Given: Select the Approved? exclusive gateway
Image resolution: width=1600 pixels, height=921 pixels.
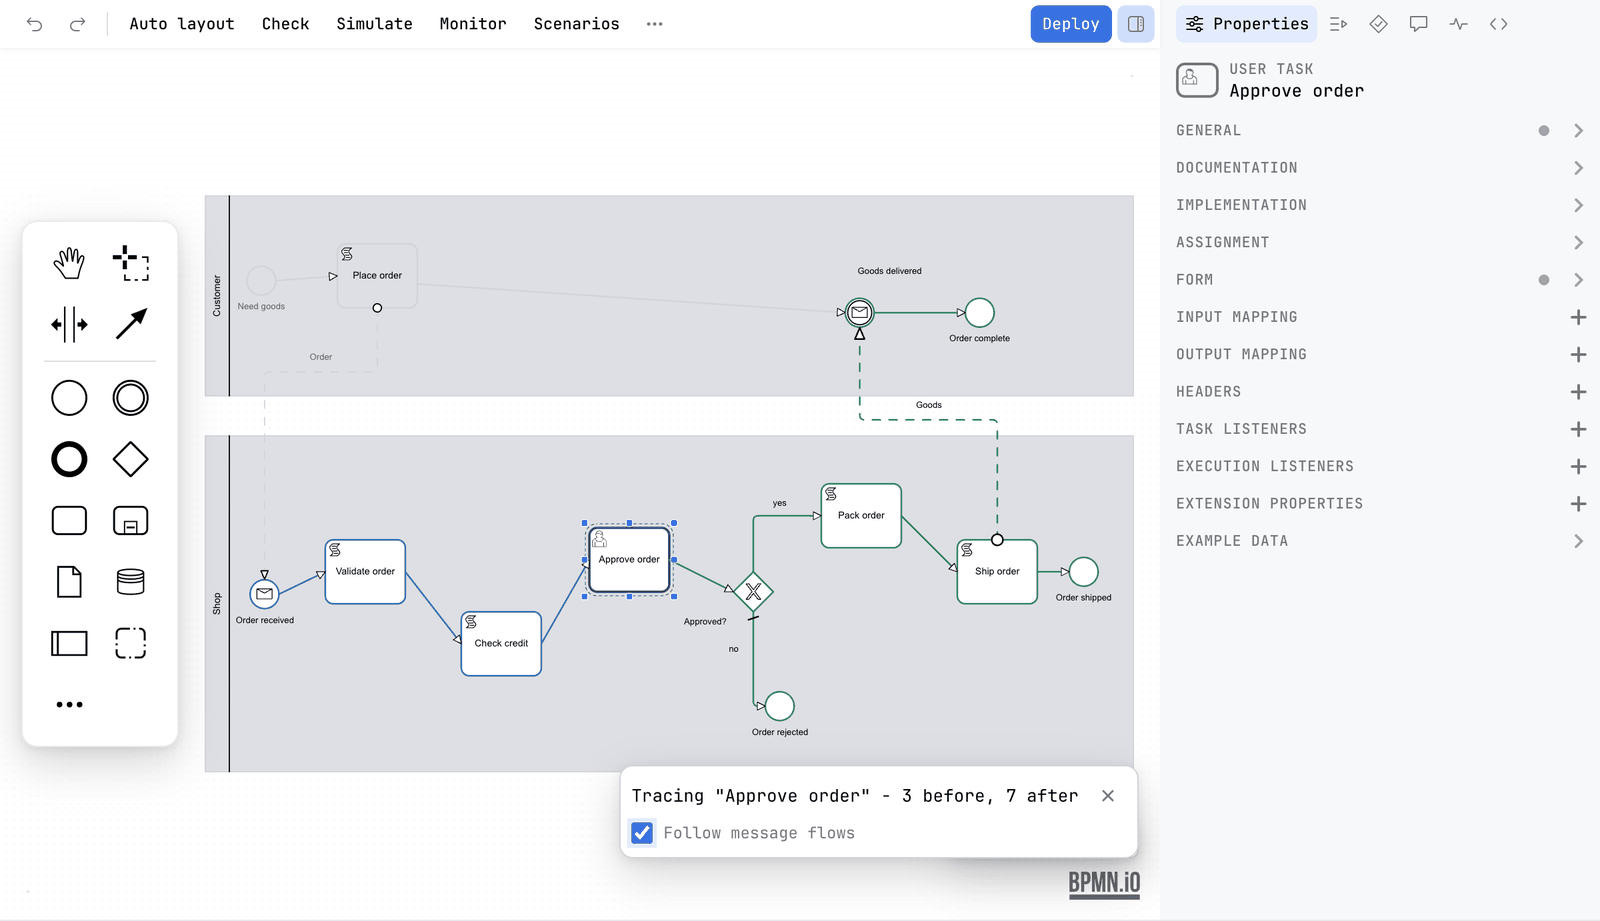Looking at the screenshot, I should (753, 592).
